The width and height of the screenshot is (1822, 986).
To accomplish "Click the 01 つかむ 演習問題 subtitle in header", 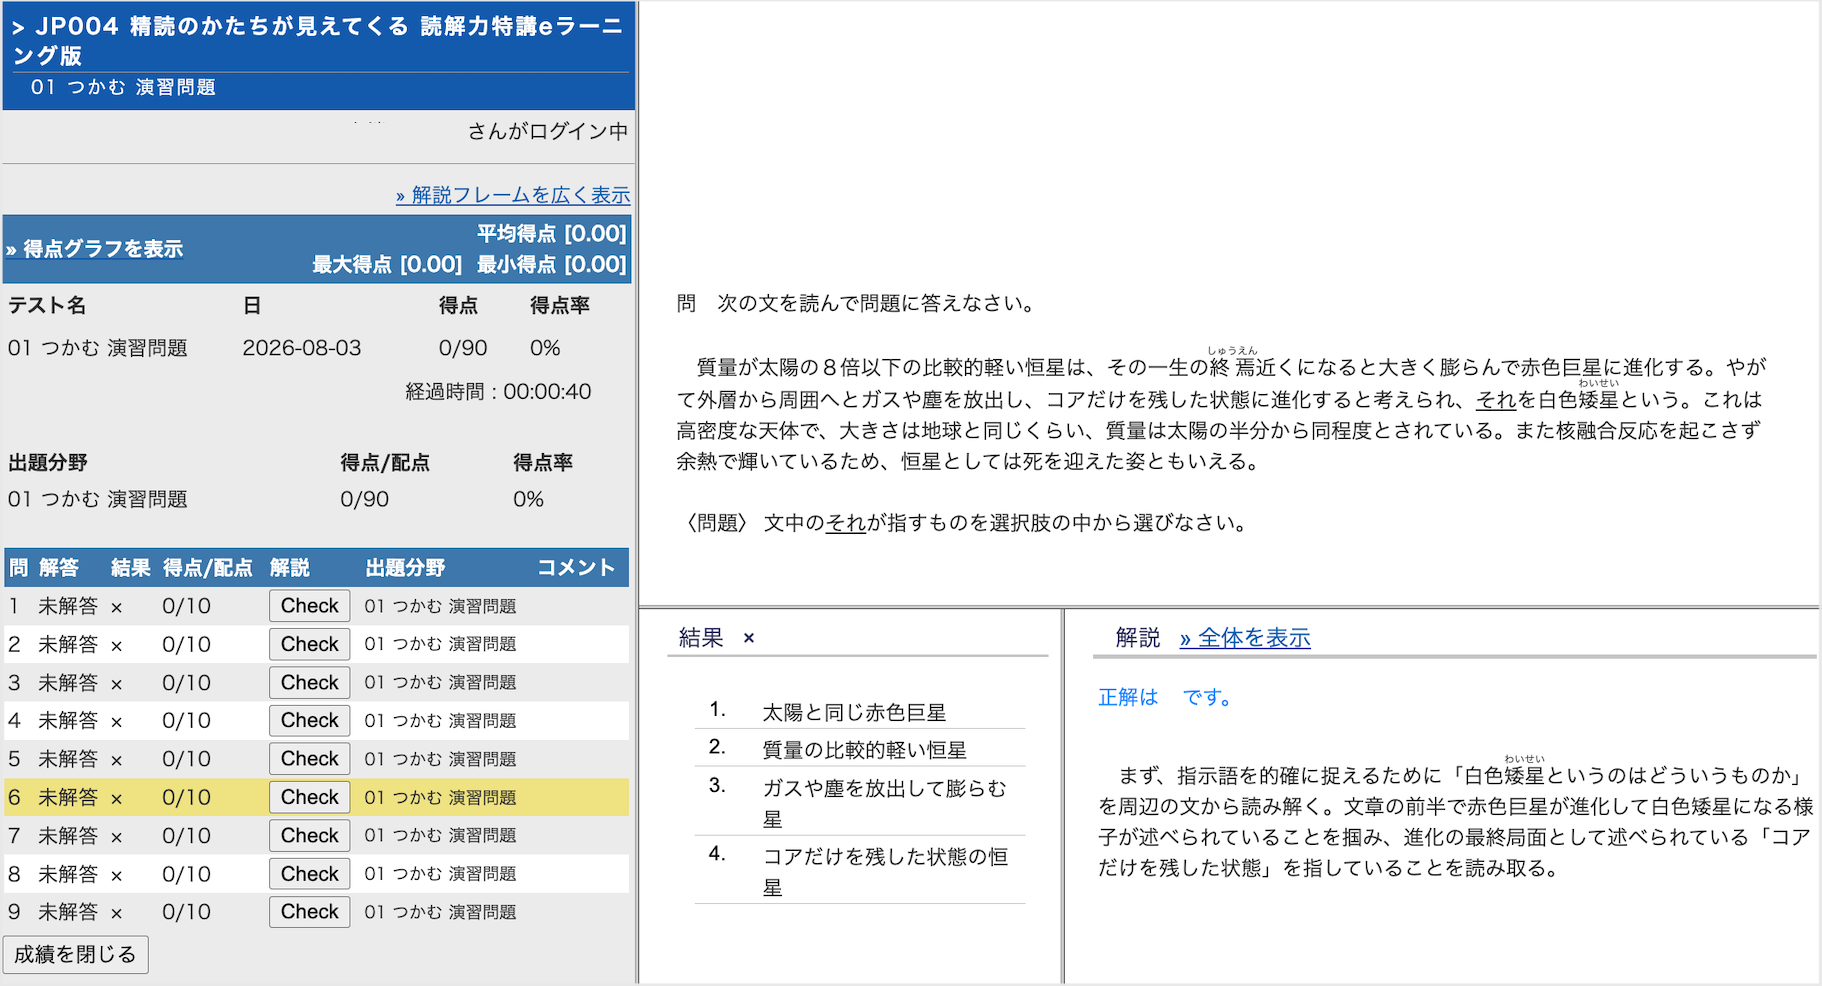I will coord(123,87).
